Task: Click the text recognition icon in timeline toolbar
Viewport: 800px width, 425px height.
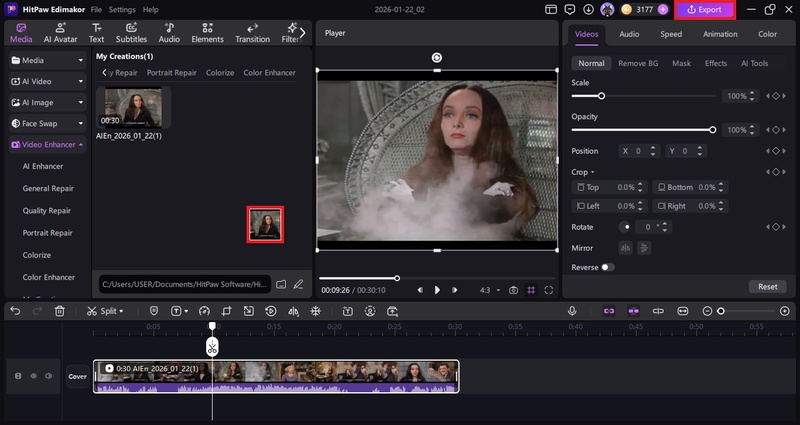Action: click(x=347, y=311)
